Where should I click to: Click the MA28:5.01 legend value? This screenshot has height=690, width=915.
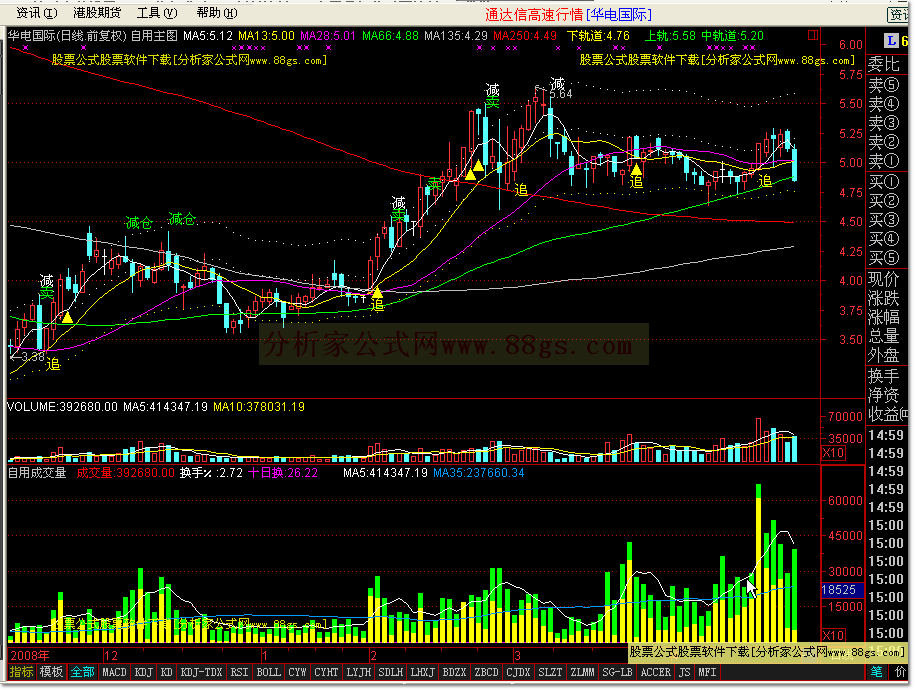pyautogui.click(x=327, y=36)
